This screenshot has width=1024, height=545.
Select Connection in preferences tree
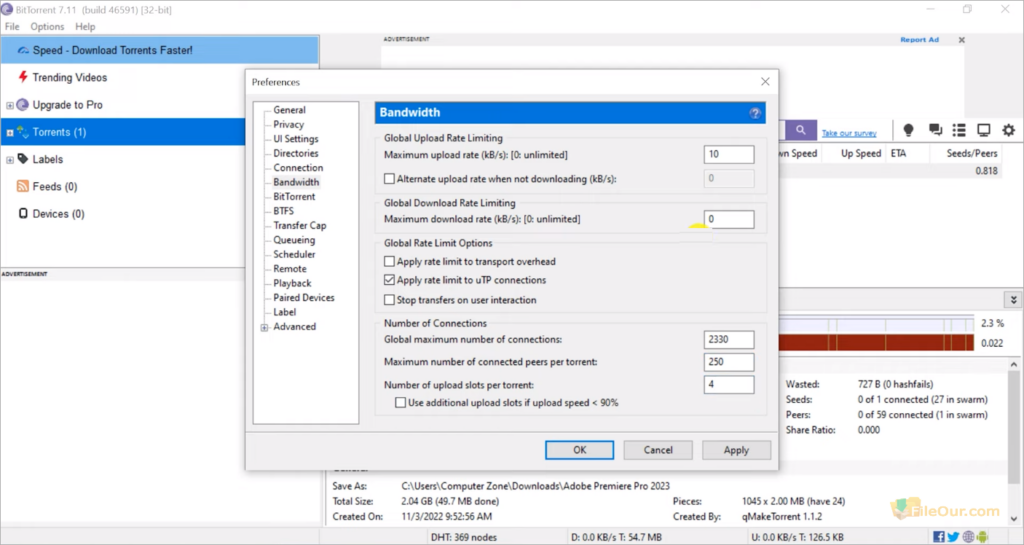[298, 167]
